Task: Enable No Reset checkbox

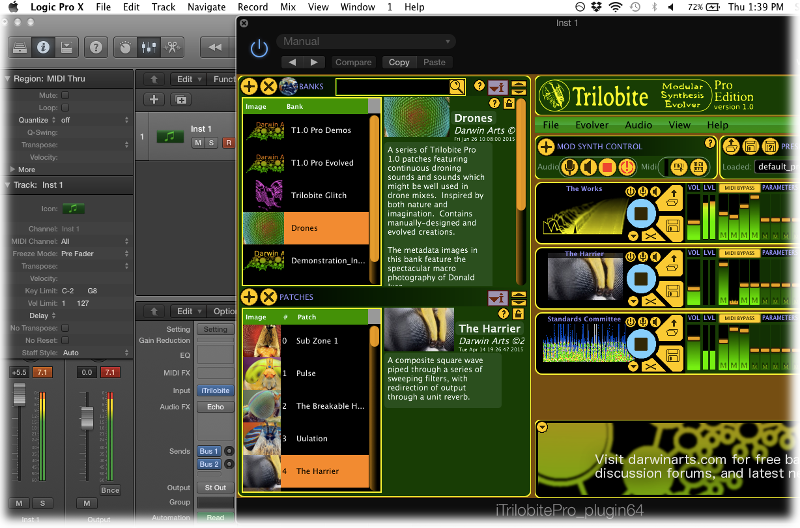Action: point(65,340)
